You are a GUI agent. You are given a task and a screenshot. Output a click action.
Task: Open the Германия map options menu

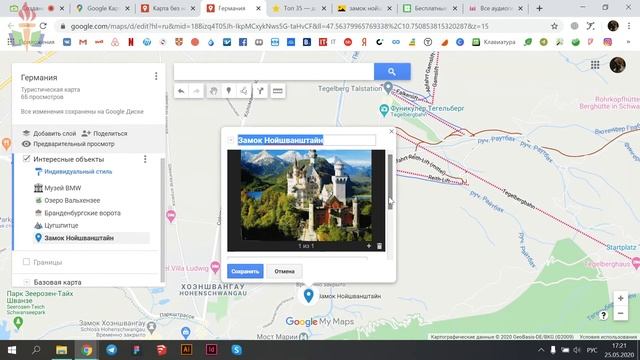[156, 76]
